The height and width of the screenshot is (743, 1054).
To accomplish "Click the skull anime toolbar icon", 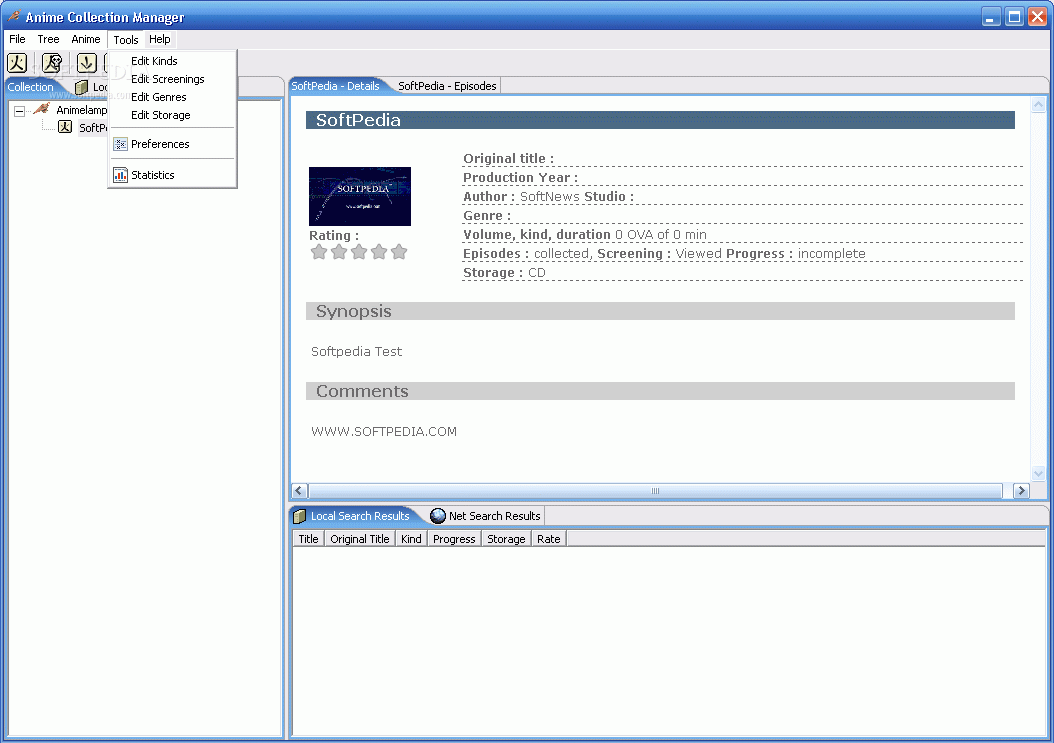I will coord(52,63).
